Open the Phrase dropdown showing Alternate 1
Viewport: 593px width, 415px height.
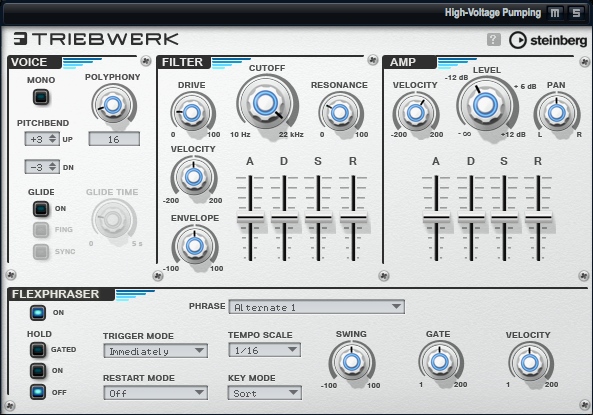[x=317, y=307]
